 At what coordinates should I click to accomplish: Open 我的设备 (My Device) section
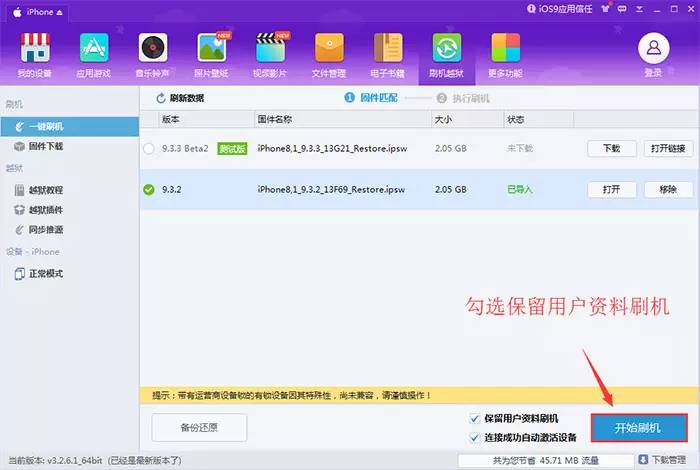tap(34, 55)
